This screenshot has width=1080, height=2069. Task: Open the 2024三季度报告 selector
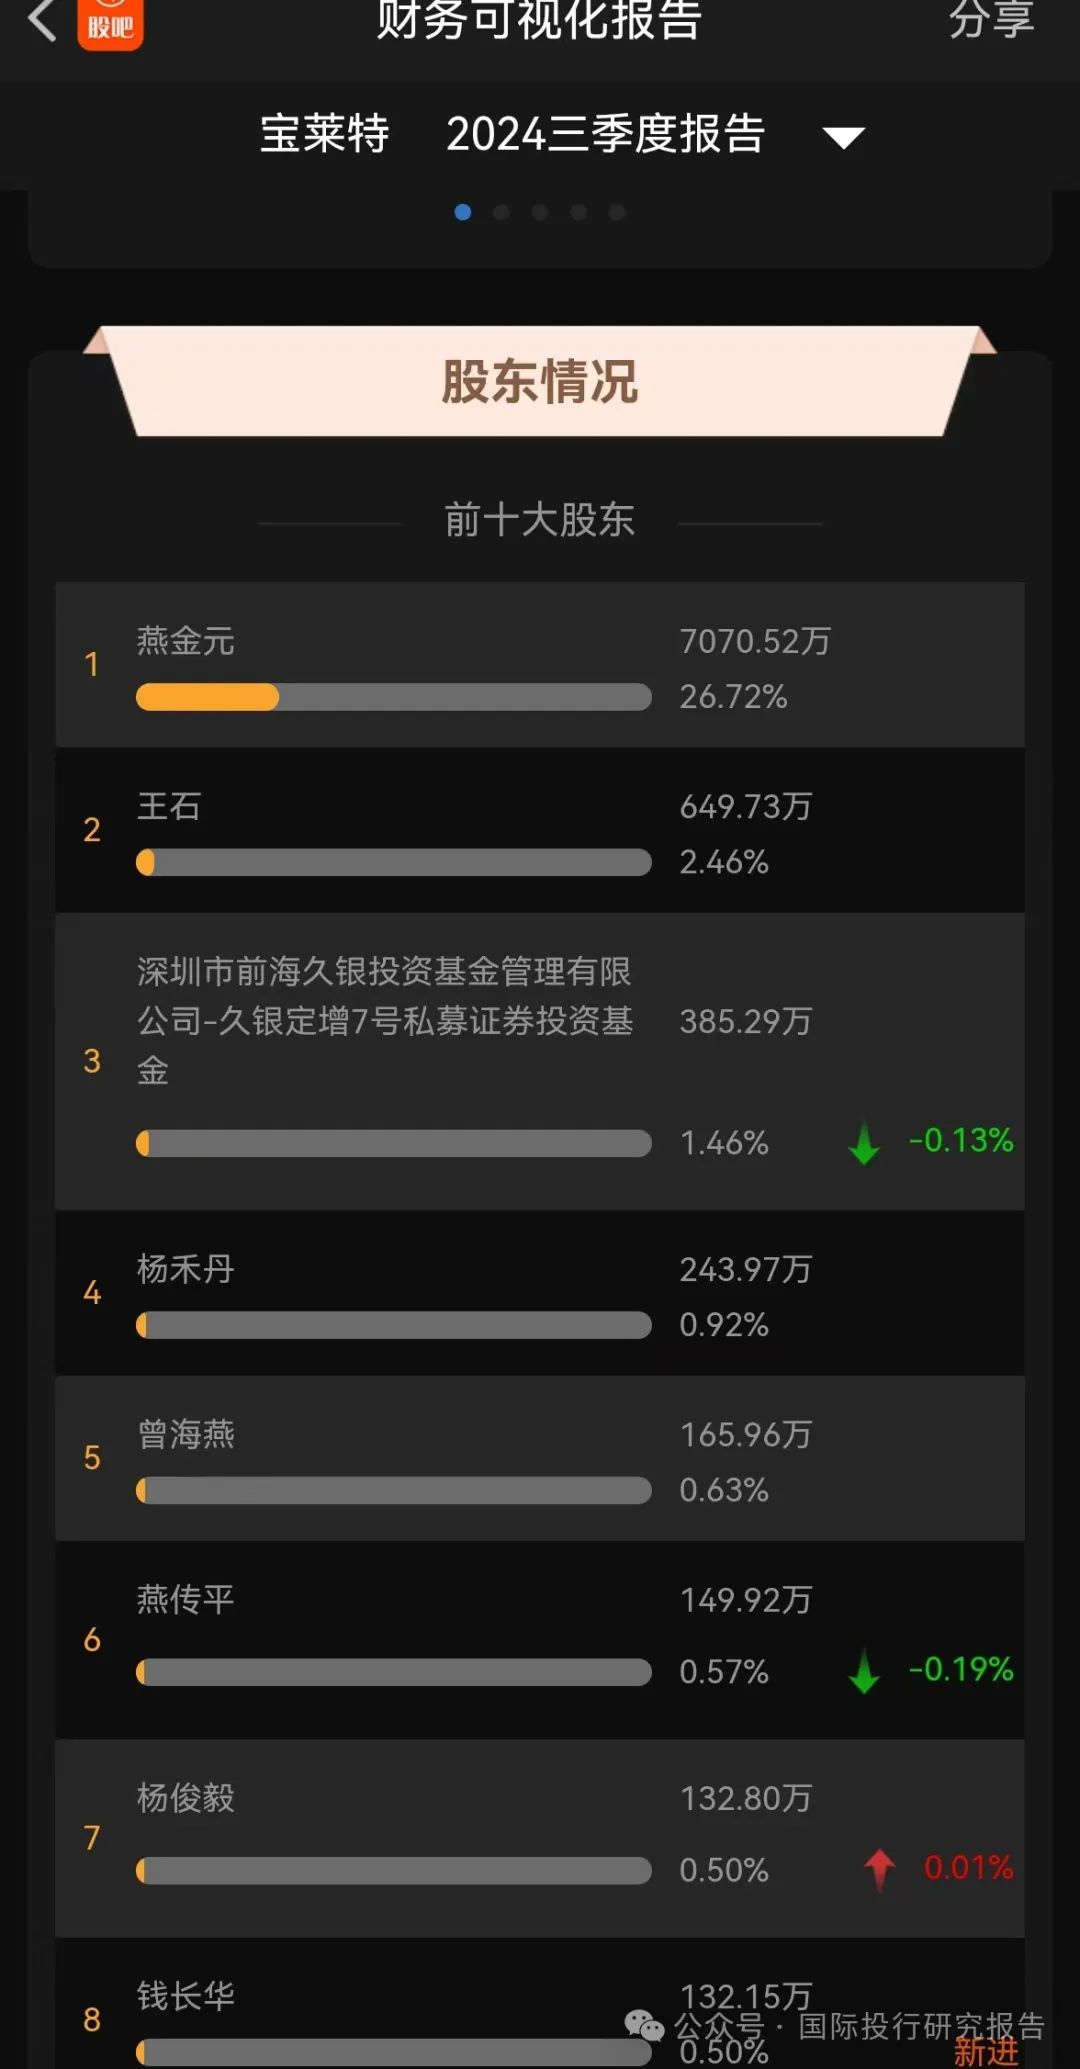[x=605, y=135]
